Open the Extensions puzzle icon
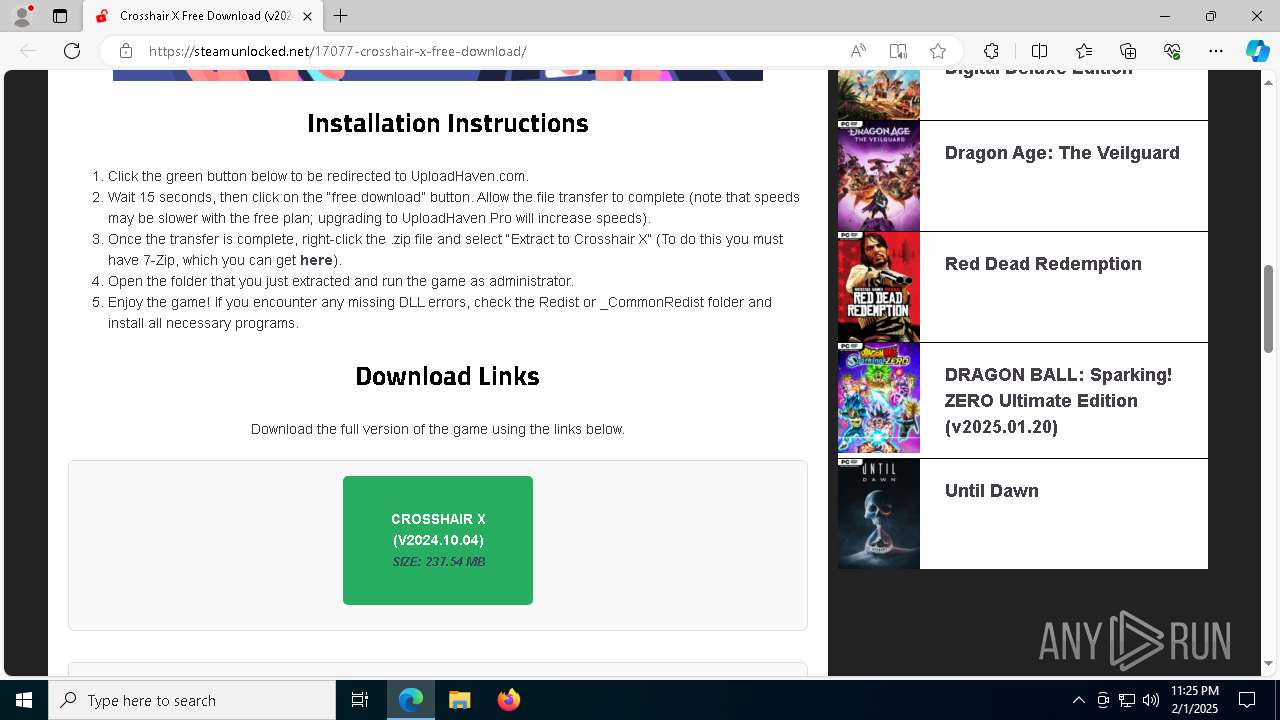This screenshot has width=1280, height=720. point(991,51)
